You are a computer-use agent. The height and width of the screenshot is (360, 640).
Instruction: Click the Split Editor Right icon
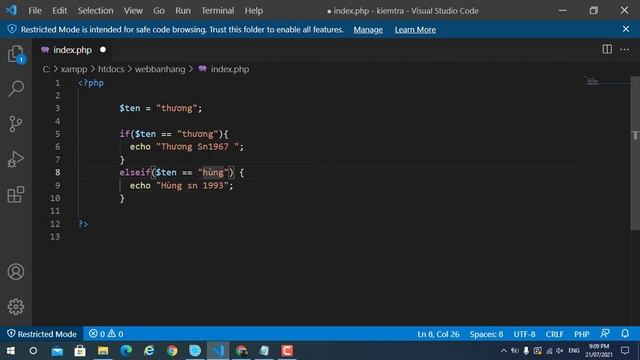(x=607, y=49)
